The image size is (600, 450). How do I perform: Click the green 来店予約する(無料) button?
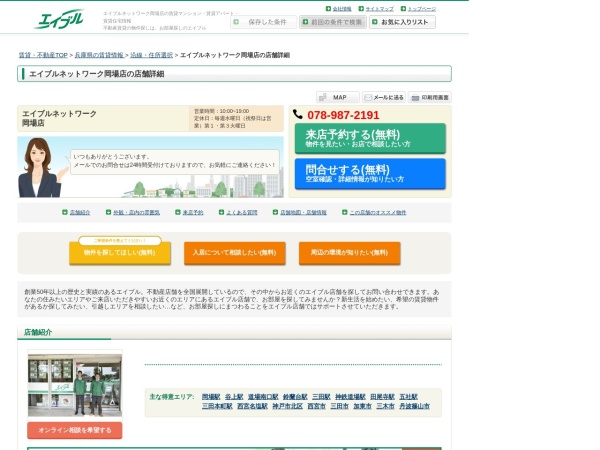pos(370,139)
